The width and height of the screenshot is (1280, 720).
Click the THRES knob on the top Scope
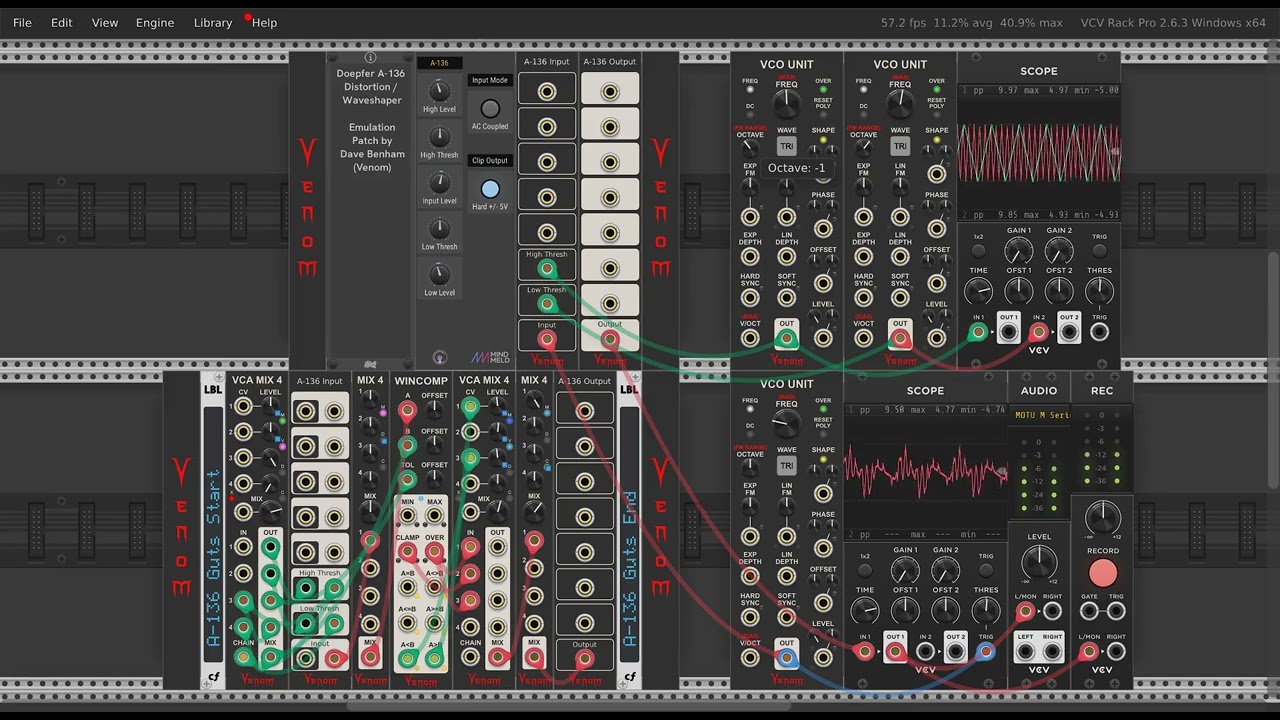coord(1099,292)
